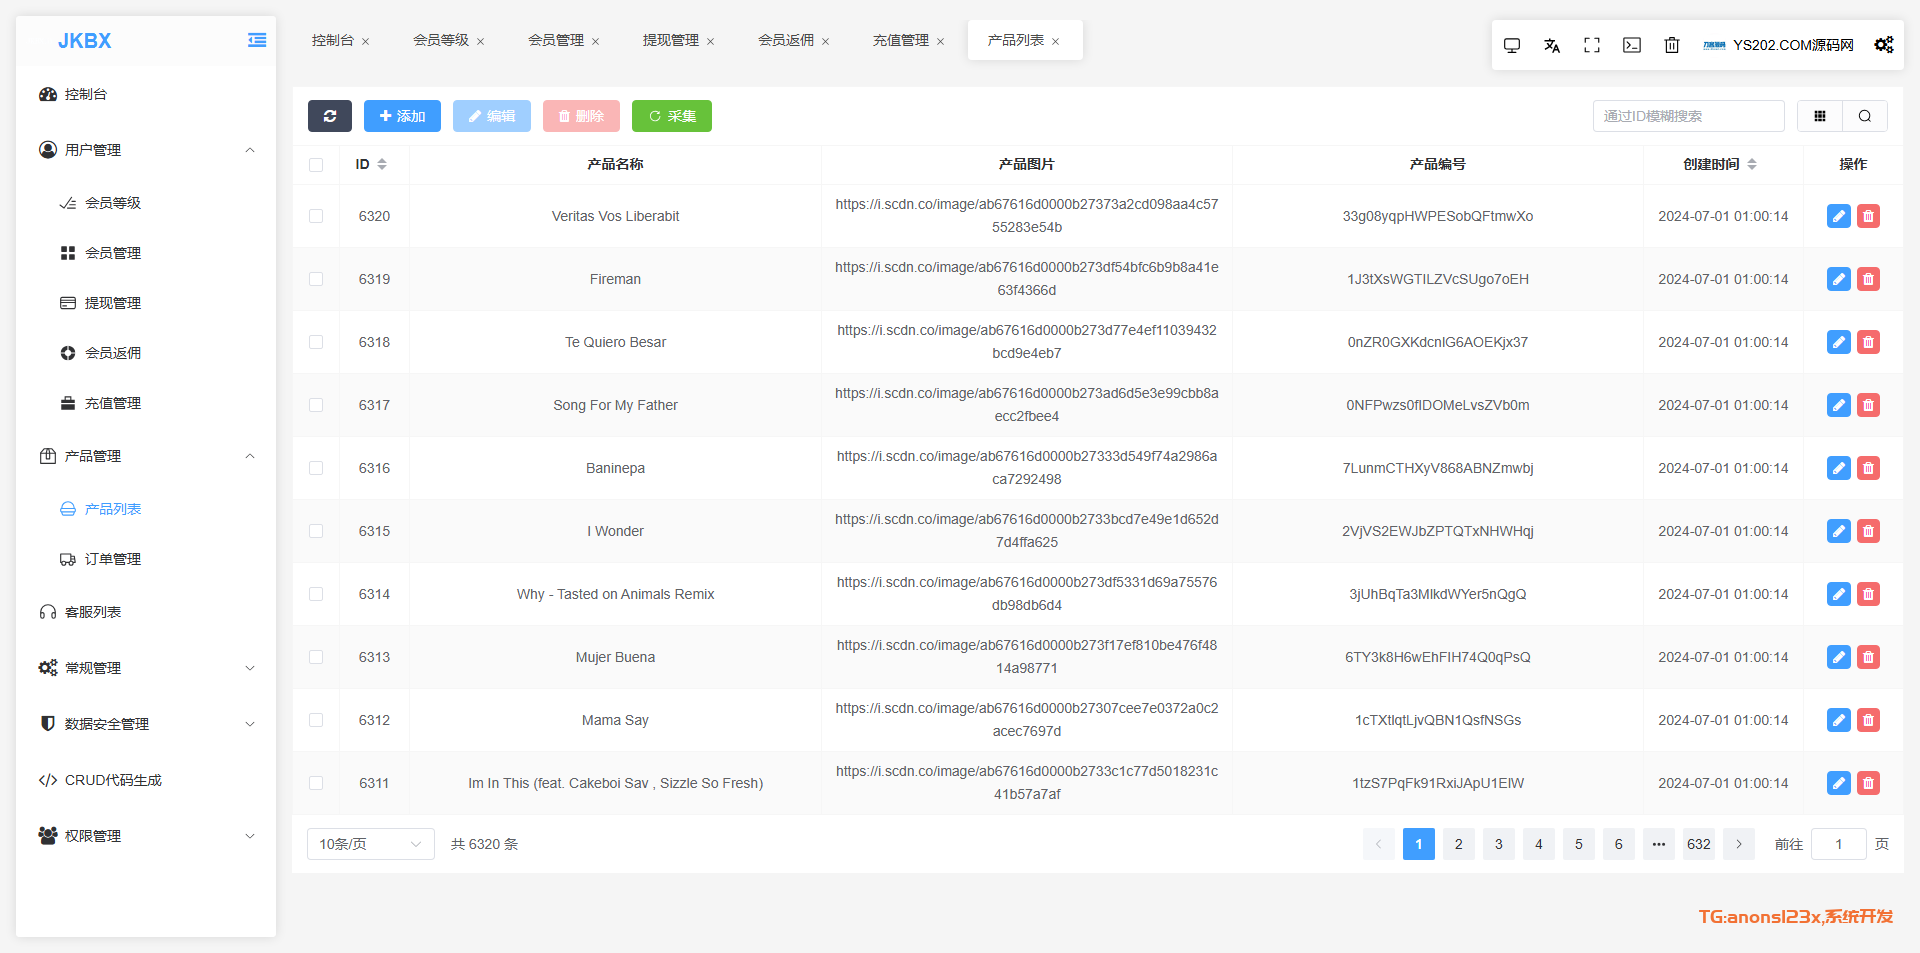Click edit pencil icon for Fireman row

(1838, 279)
